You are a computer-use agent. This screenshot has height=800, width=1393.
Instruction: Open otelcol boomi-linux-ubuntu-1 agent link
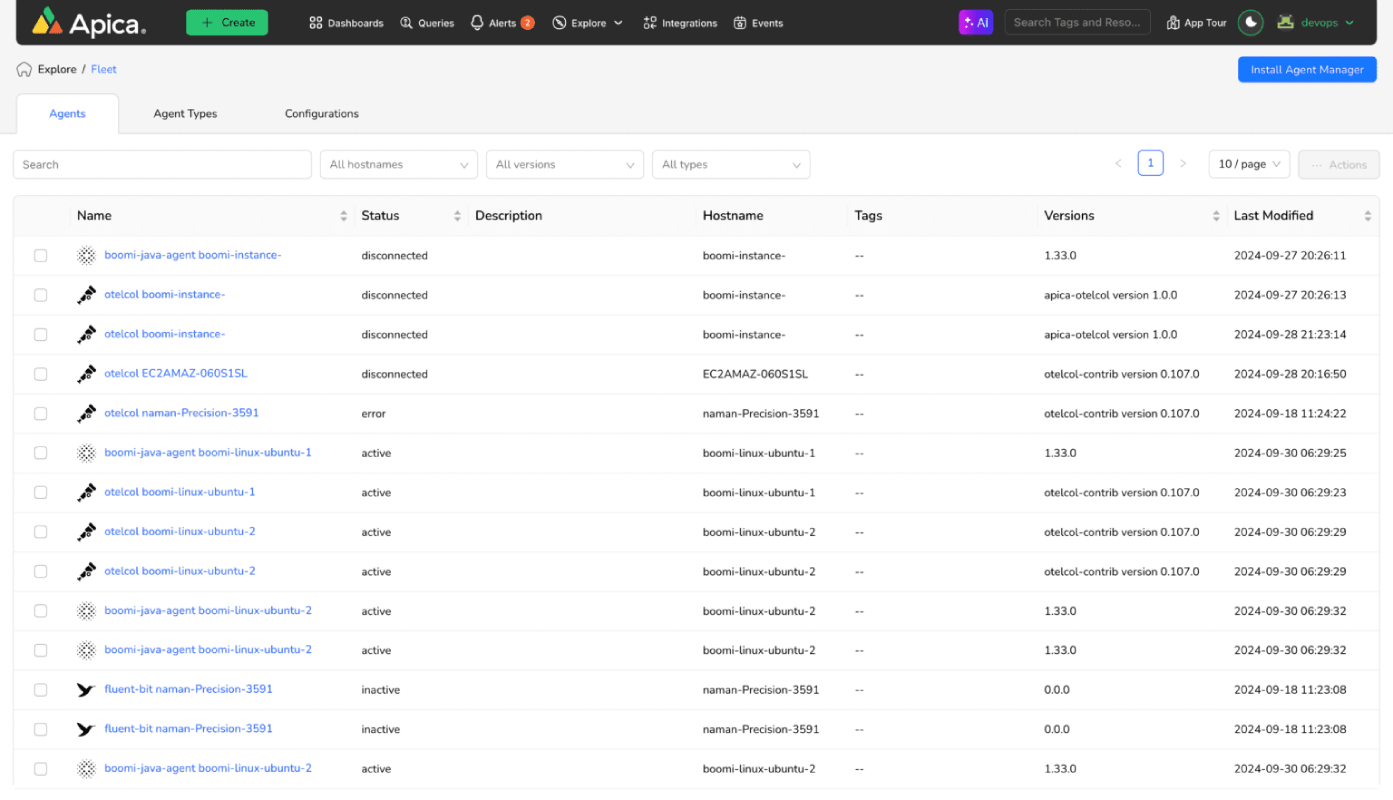click(x=180, y=492)
